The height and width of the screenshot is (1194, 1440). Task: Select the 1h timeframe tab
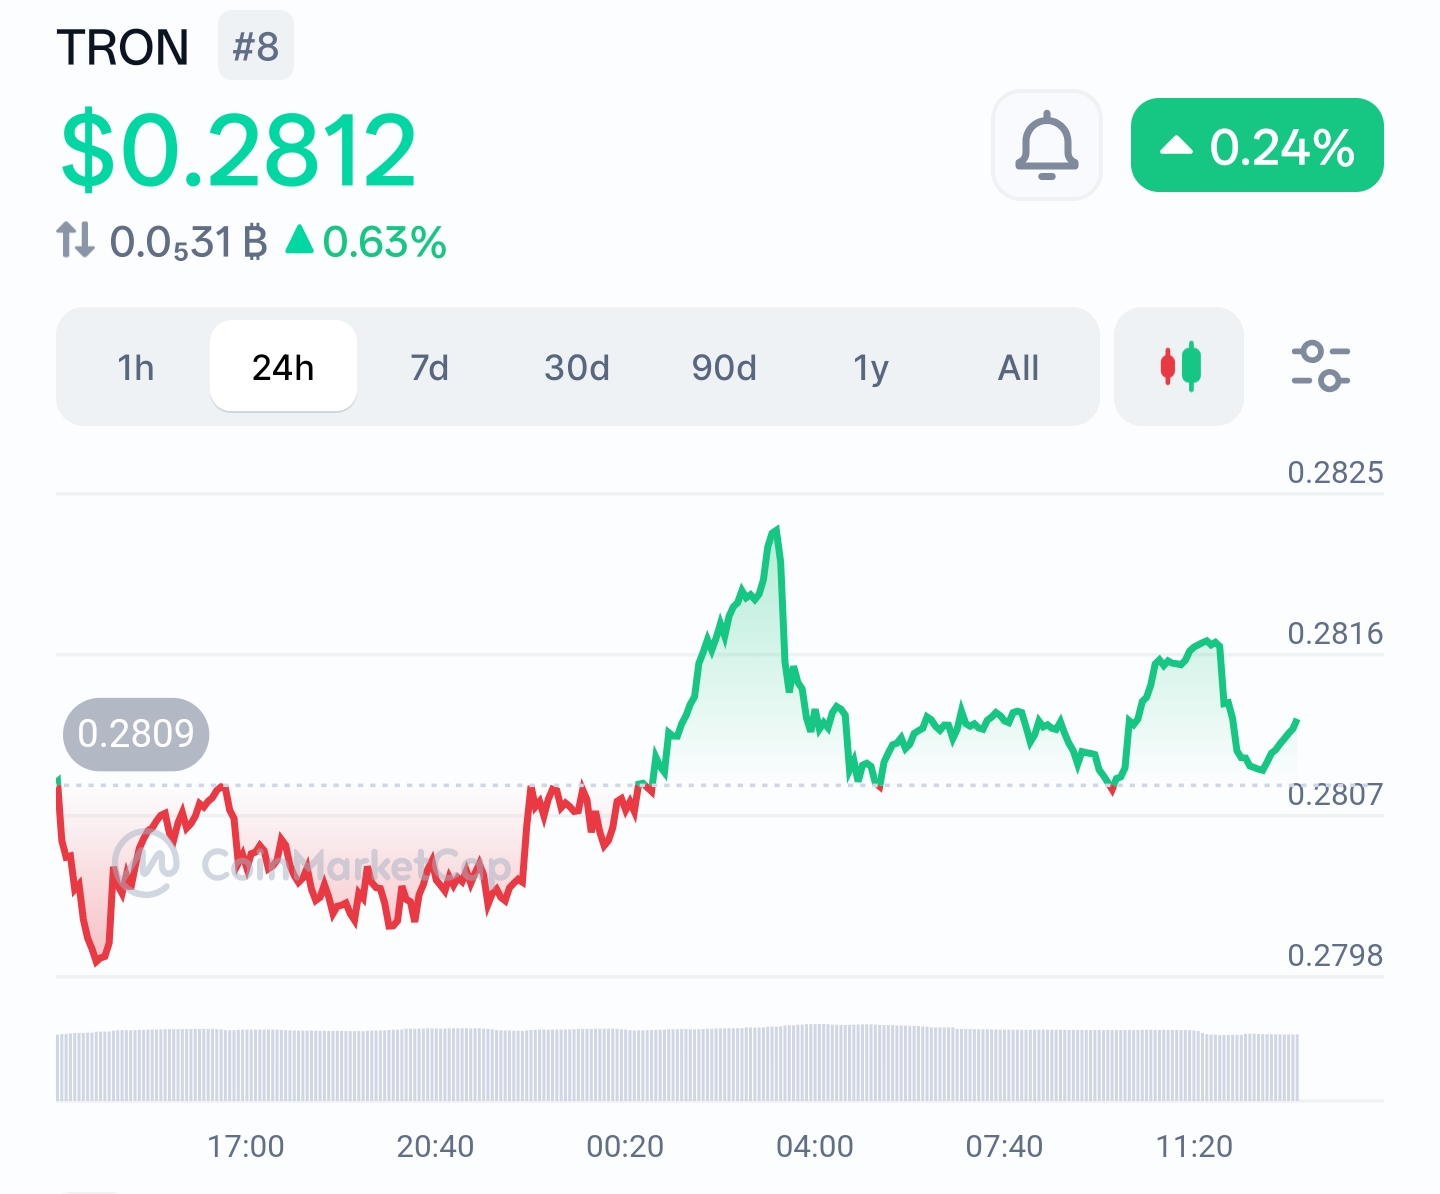[x=136, y=368]
